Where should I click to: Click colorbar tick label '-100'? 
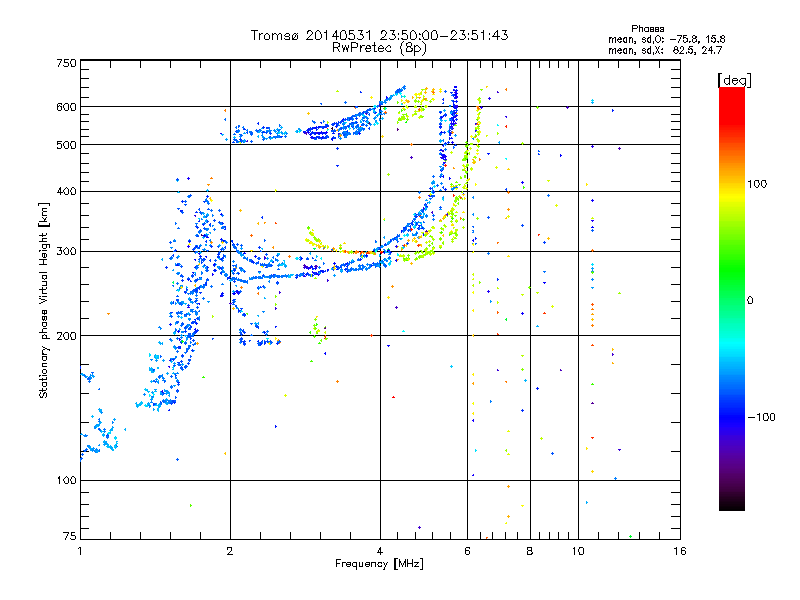click(x=761, y=417)
